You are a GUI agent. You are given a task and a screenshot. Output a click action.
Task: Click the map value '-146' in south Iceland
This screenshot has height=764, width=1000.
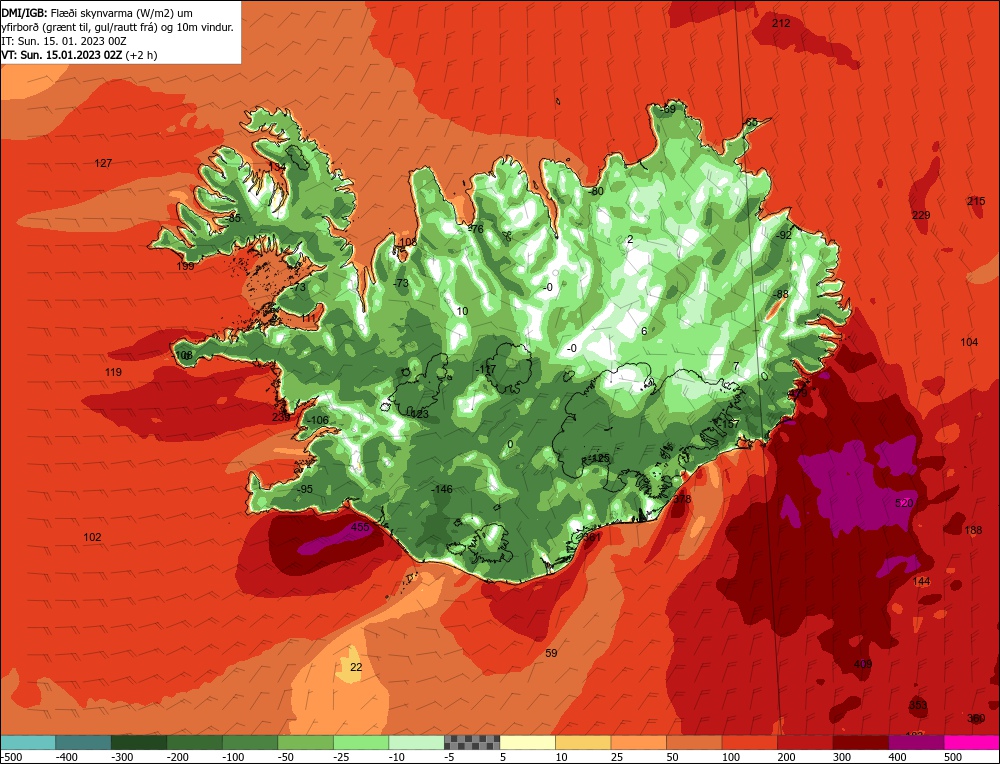(441, 489)
